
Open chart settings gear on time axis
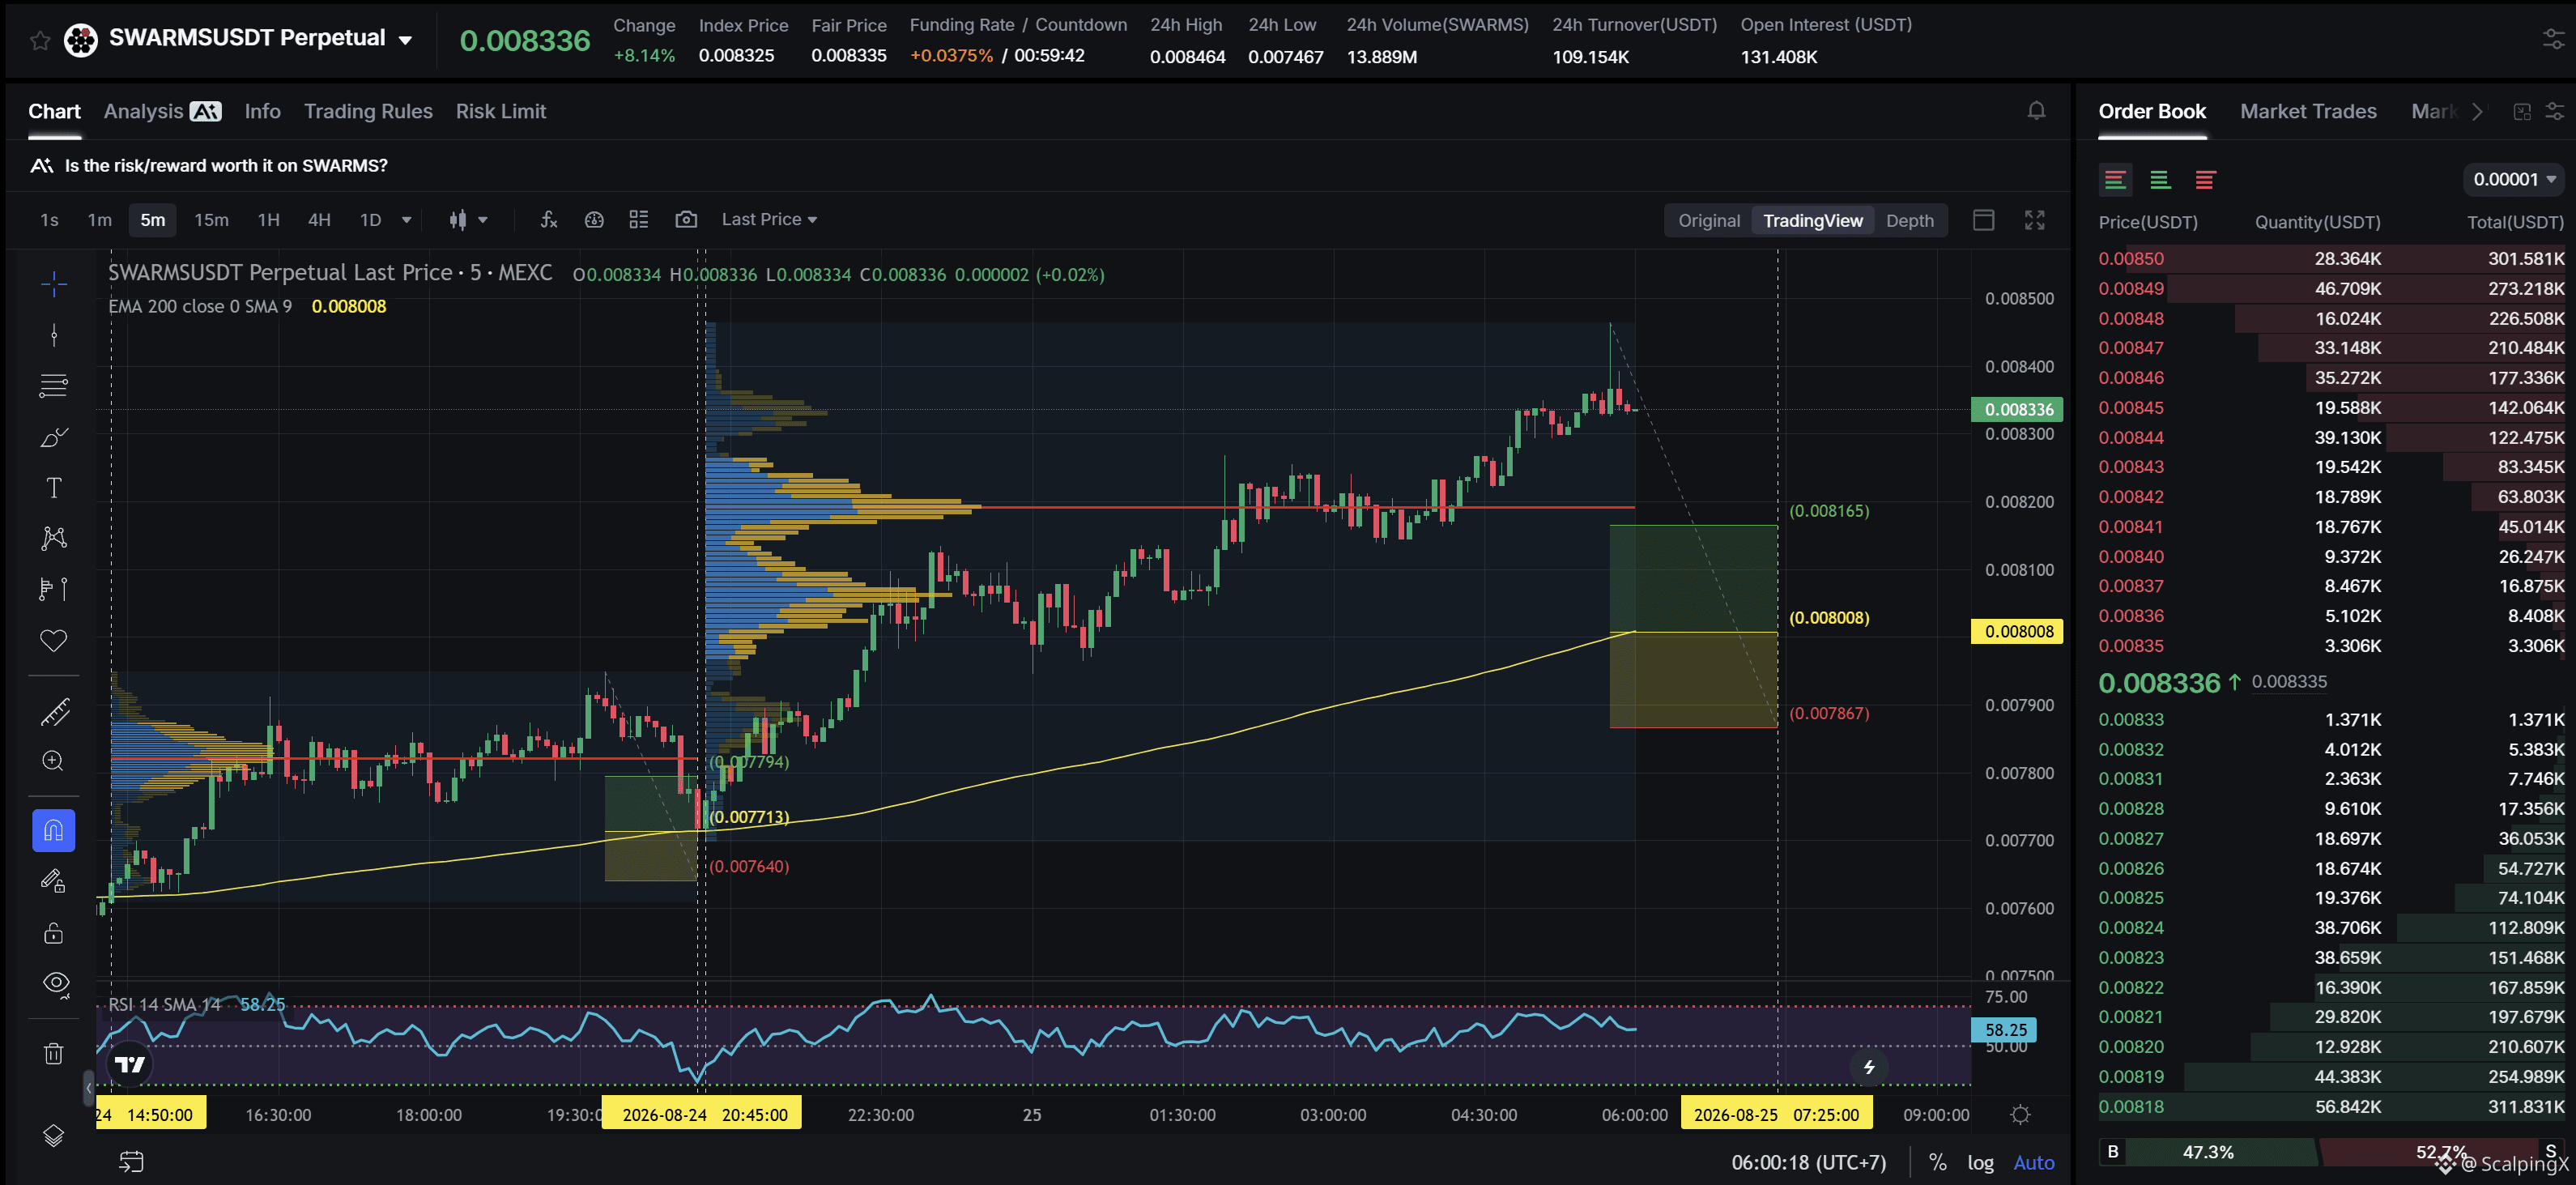(2020, 1115)
